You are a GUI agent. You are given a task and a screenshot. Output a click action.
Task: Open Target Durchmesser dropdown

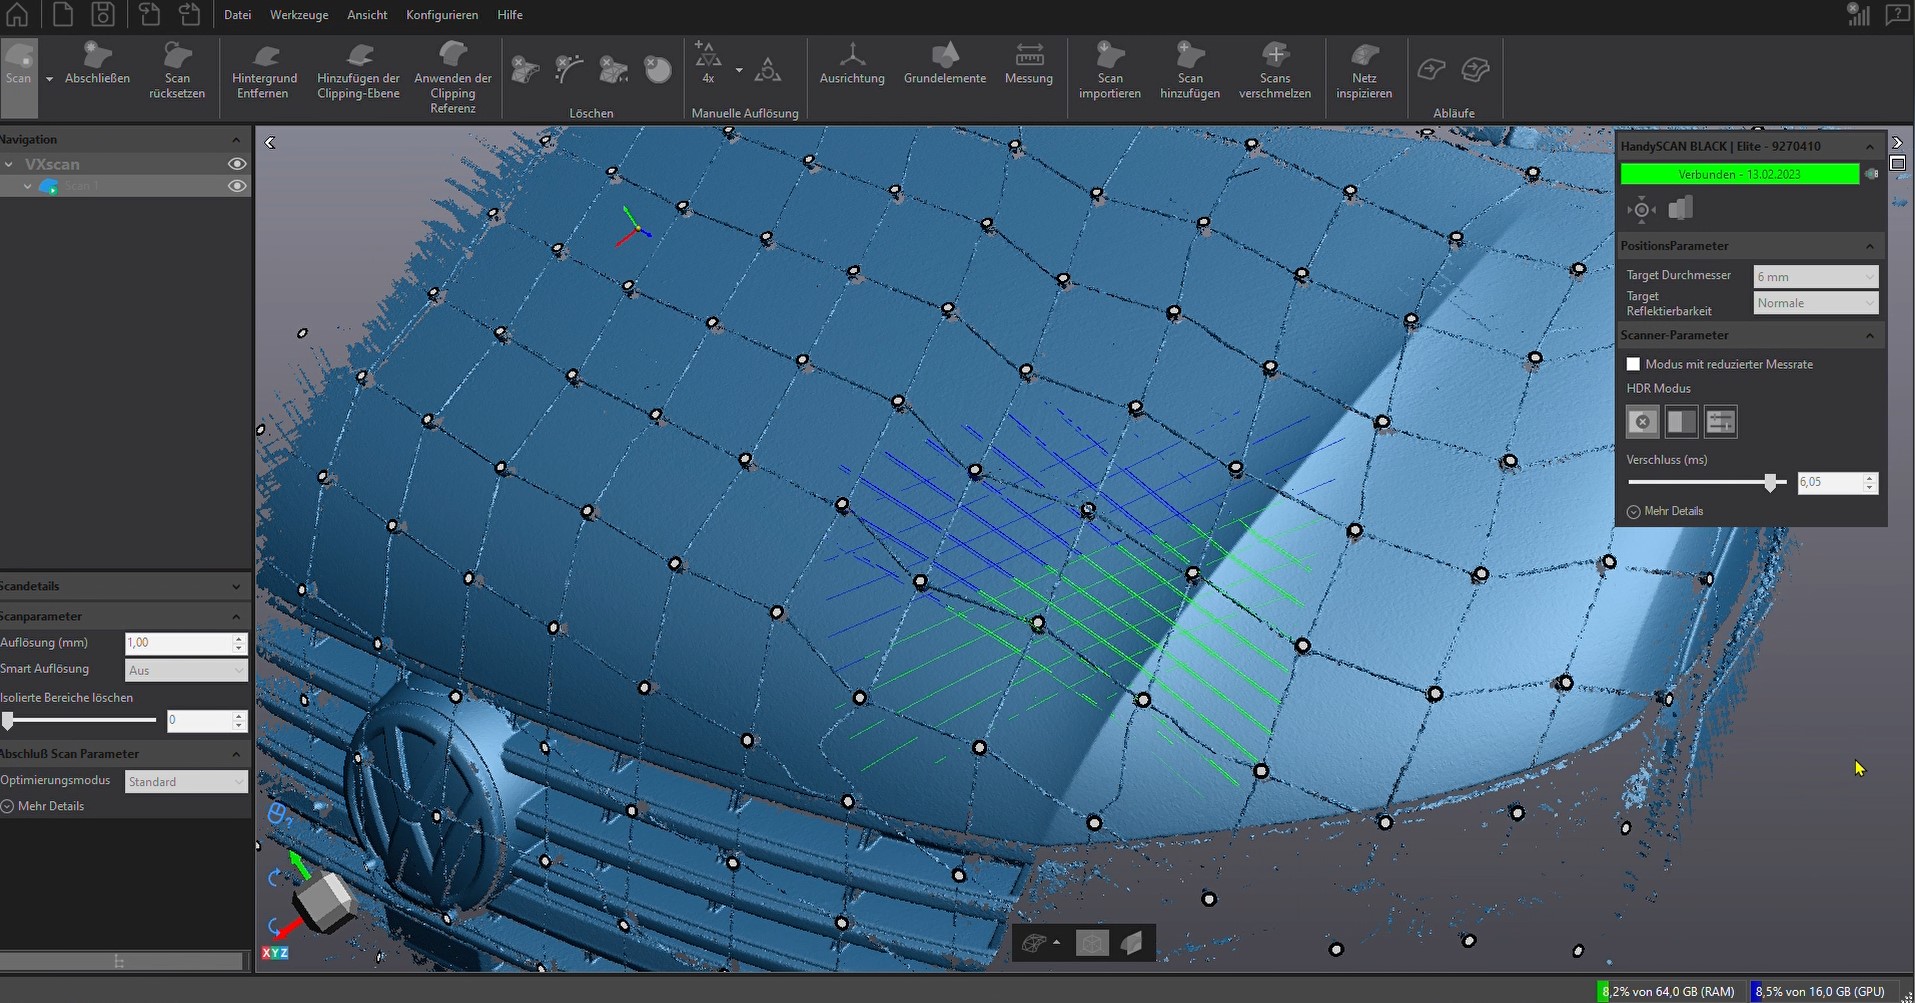[1815, 277]
